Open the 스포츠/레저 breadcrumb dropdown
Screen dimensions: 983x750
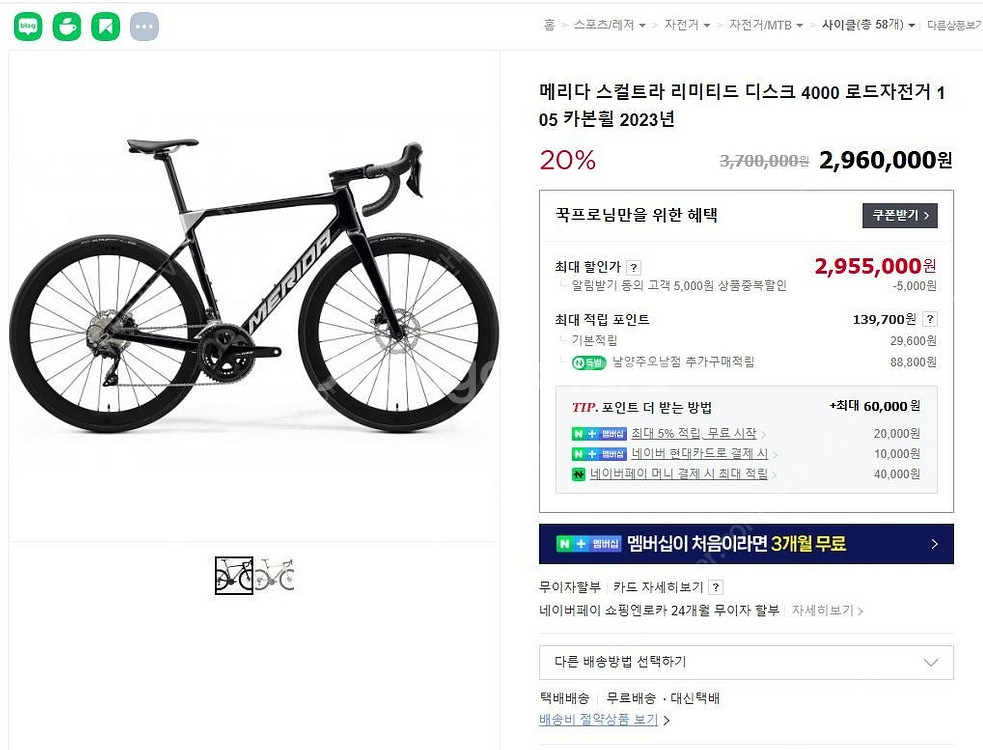pyautogui.click(x=609, y=25)
